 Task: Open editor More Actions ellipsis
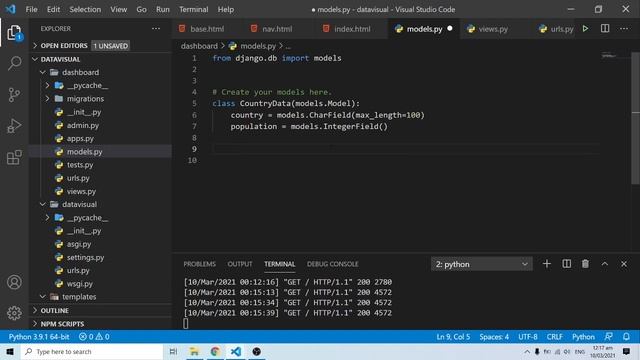[624, 29]
